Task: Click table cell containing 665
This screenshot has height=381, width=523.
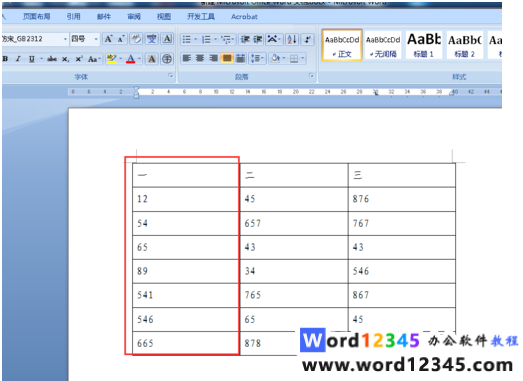Action: 186,343
